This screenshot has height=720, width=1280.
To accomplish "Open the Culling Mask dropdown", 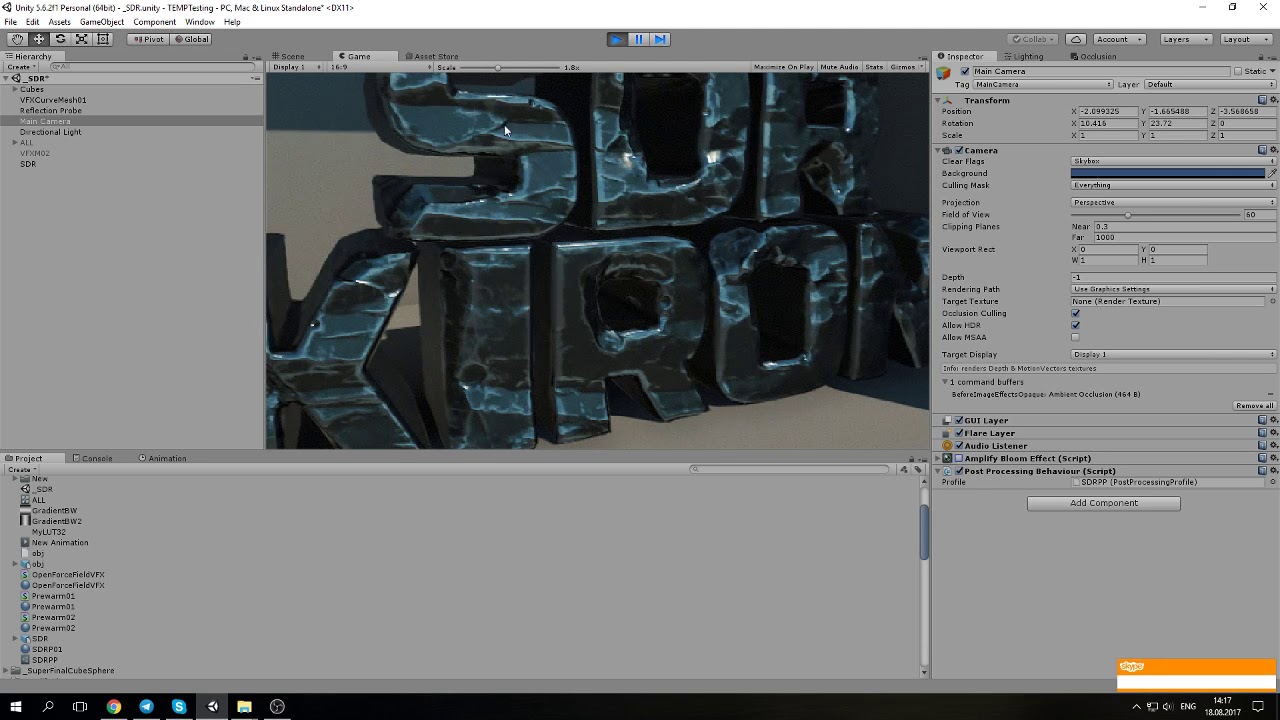I will (x=1170, y=185).
